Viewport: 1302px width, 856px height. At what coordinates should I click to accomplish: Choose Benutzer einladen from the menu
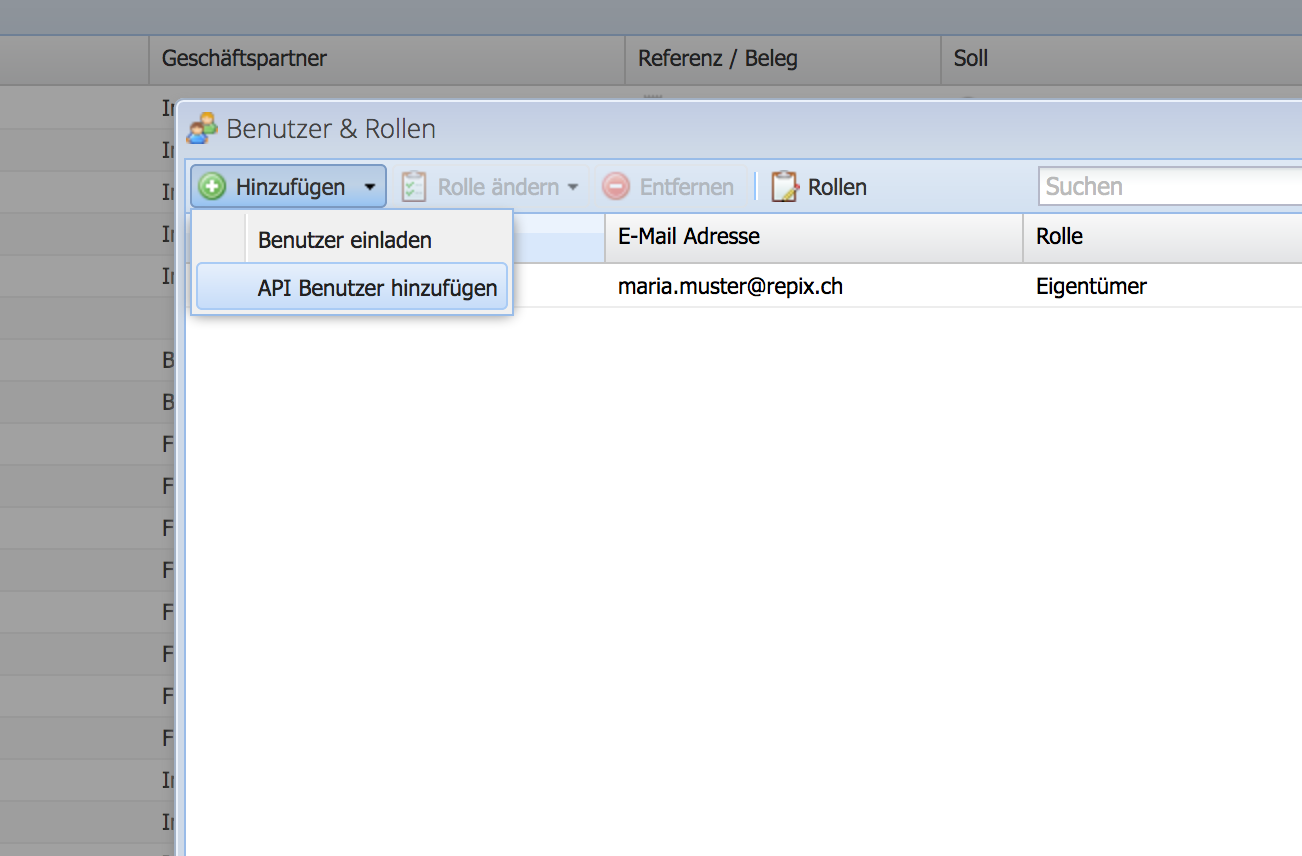point(345,239)
